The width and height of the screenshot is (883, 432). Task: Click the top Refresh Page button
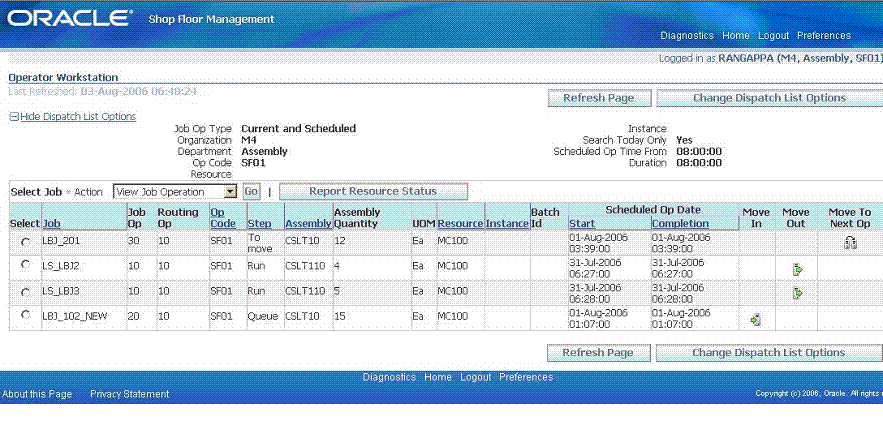599,98
